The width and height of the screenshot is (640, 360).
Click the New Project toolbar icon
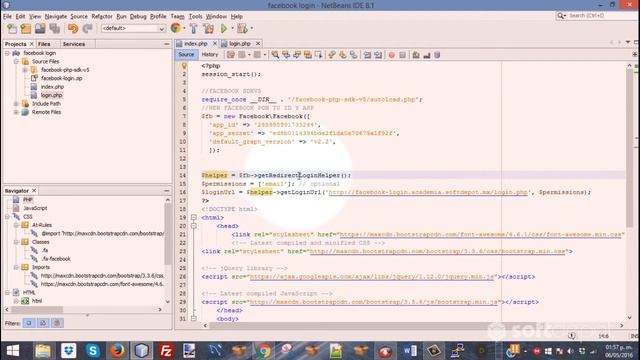click(26, 29)
